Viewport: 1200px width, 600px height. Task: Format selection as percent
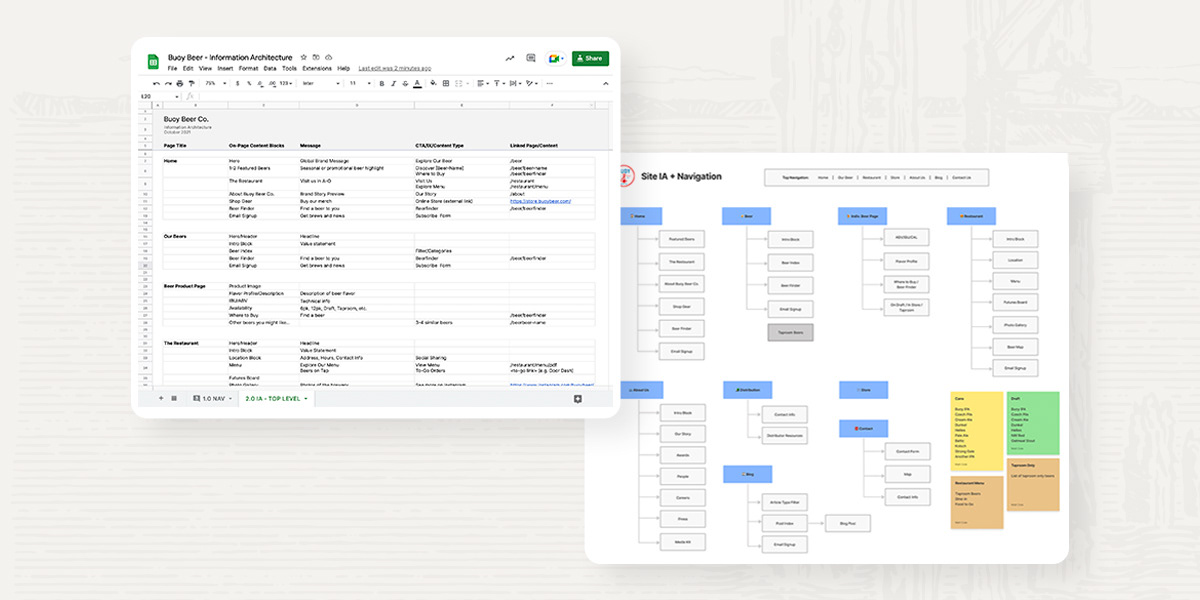249,83
